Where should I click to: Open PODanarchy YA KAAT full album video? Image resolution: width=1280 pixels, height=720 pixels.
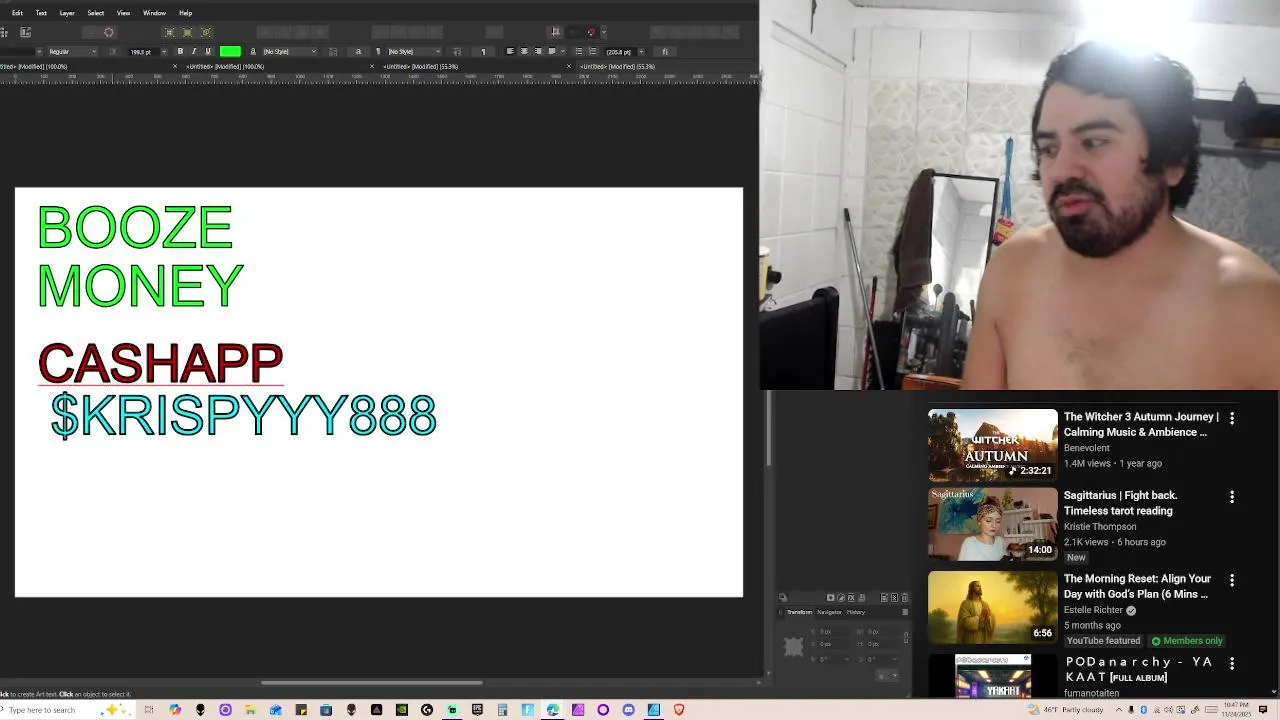point(1138,669)
